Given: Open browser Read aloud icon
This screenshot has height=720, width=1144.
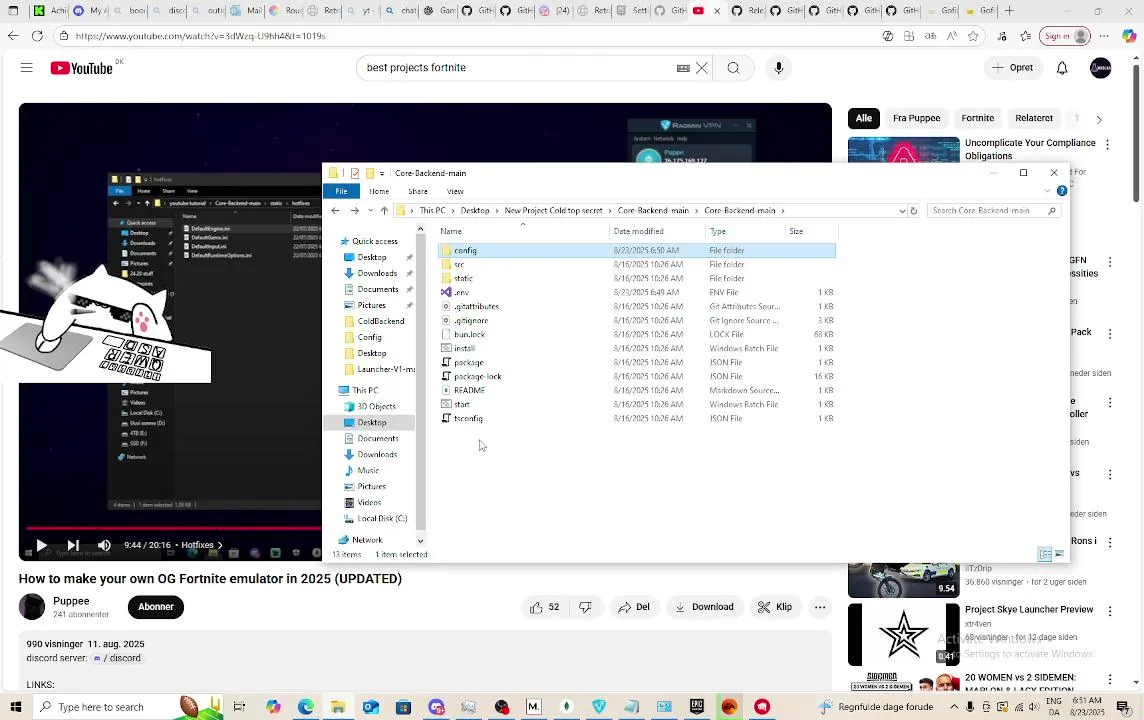Looking at the screenshot, I should 951,36.
